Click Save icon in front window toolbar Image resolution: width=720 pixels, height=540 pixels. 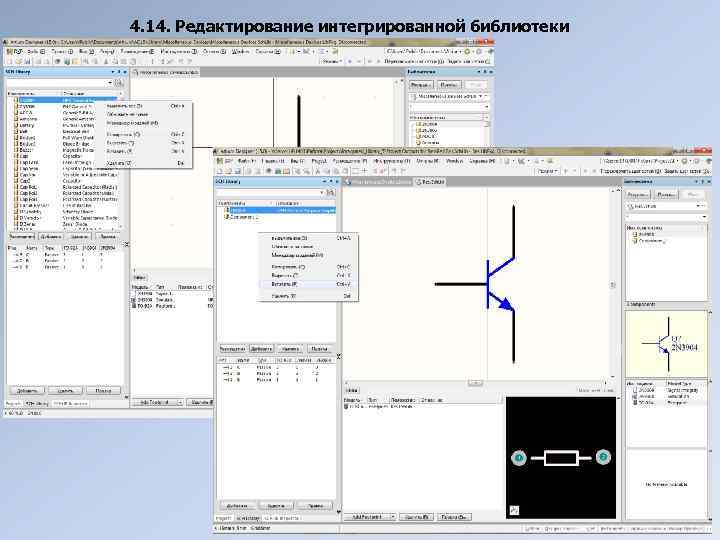pos(237,171)
